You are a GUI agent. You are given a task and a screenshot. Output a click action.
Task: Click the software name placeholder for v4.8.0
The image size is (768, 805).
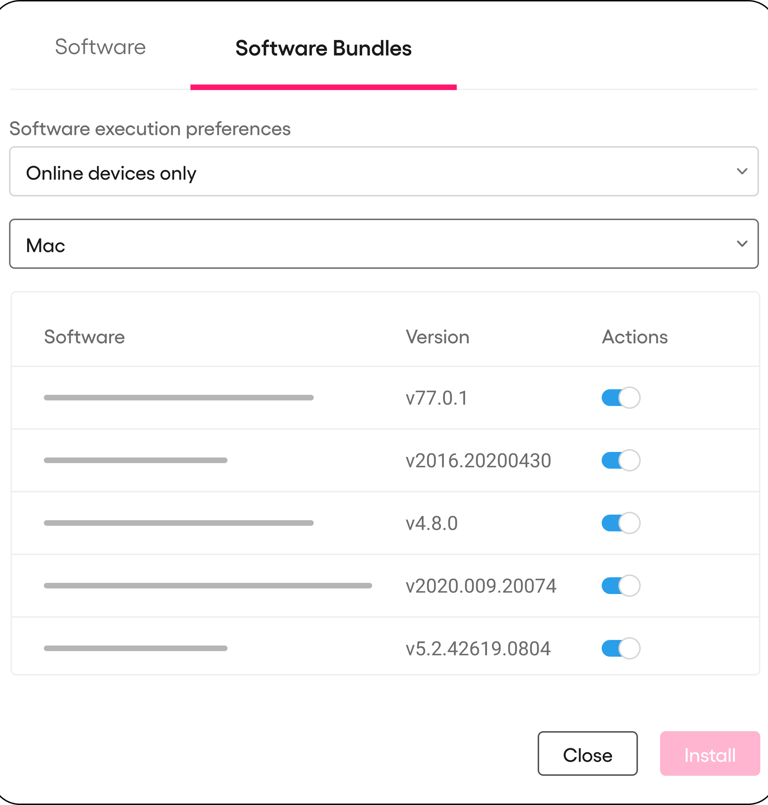[x=179, y=523]
